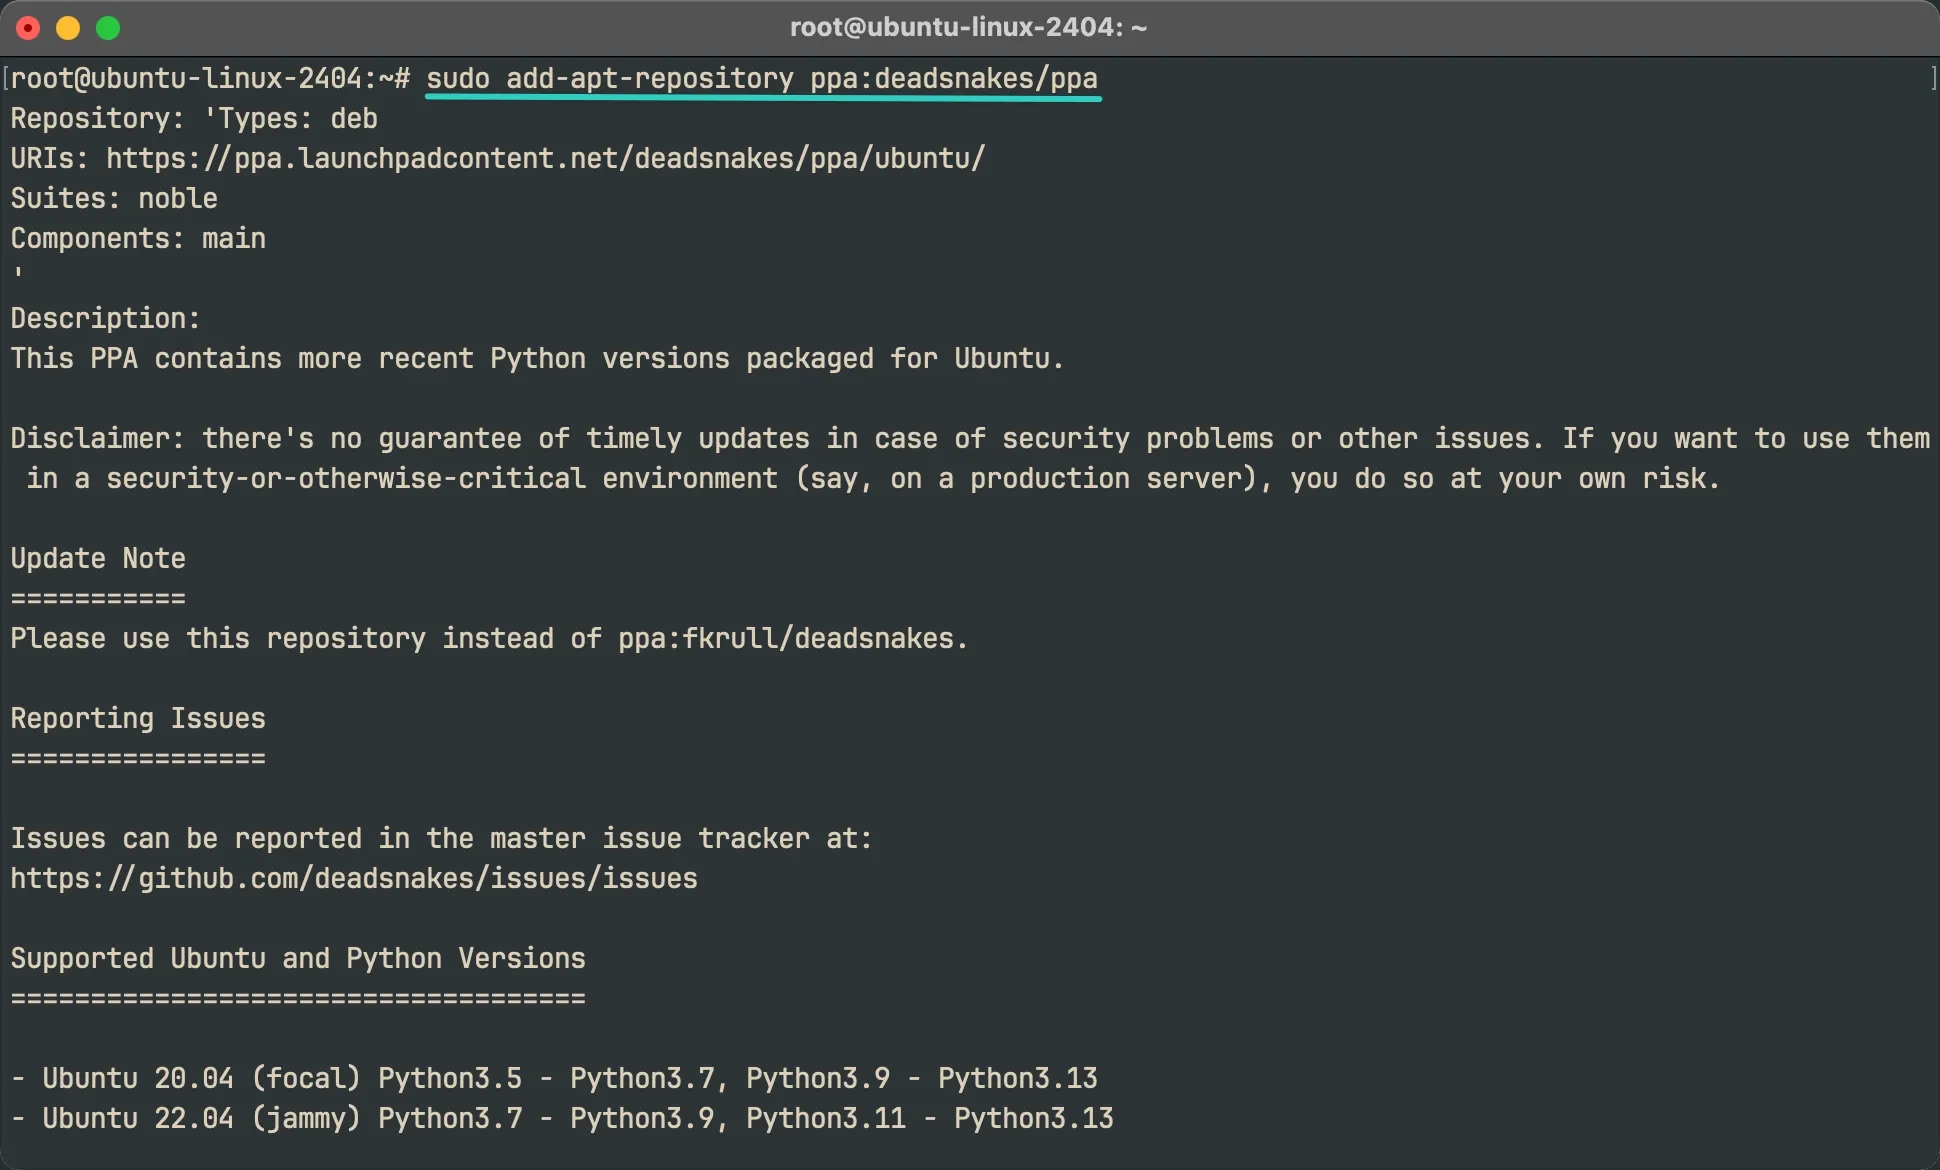The width and height of the screenshot is (1940, 1170).
Task: Click the yellow minimize window button
Action: coord(68,28)
